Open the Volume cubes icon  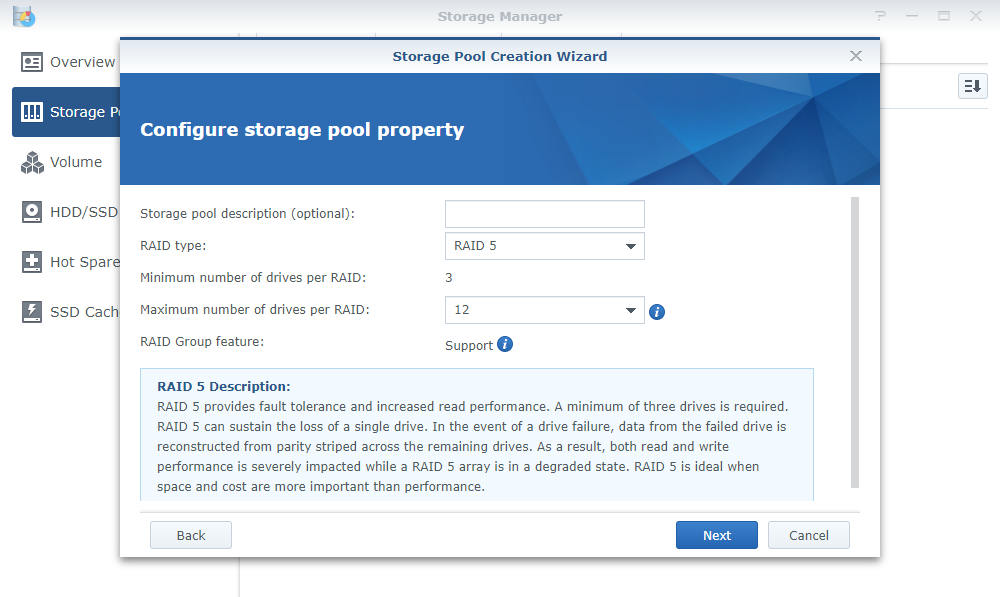(32, 162)
